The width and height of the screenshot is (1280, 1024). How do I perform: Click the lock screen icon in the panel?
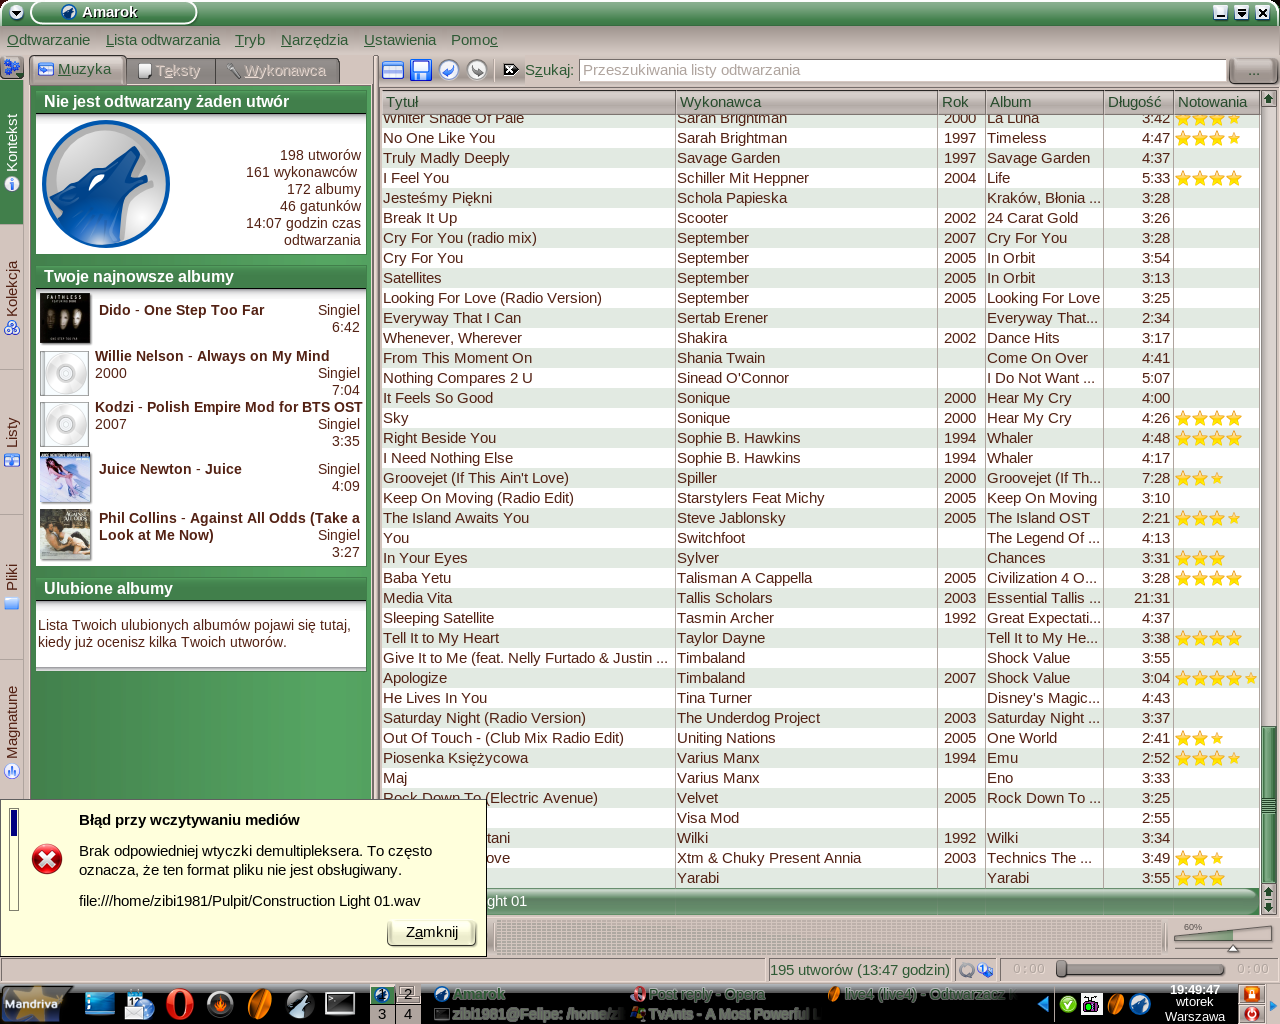tap(1250, 994)
